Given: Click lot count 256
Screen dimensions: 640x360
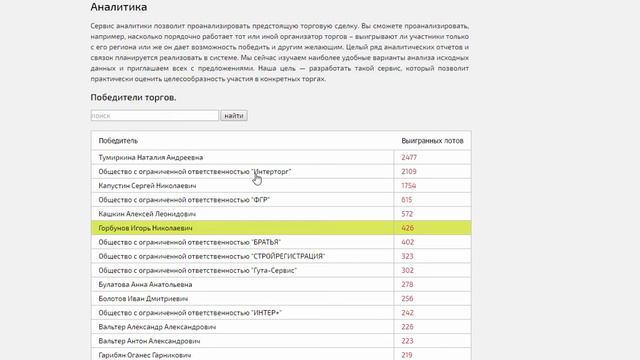Looking at the screenshot, I should pyautogui.click(x=407, y=298).
